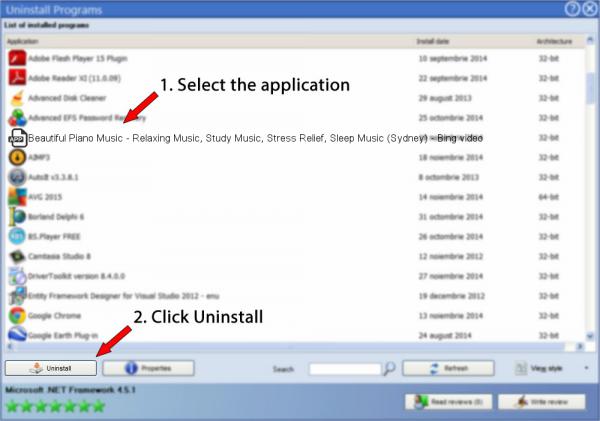Click the Uninstall button
This screenshot has width=600, height=421.
tap(51, 368)
